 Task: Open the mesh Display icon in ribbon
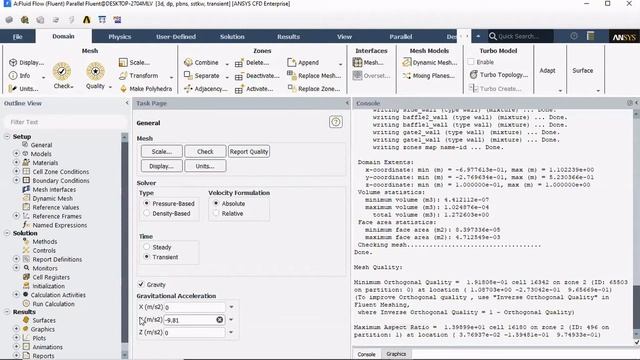pos(13,62)
